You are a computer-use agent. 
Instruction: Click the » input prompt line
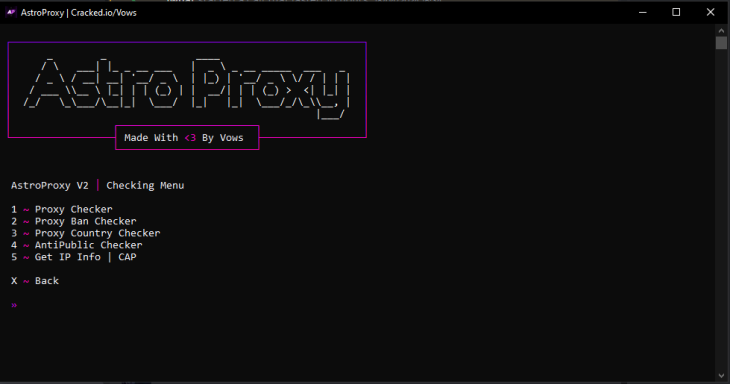(x=14, y=305)
